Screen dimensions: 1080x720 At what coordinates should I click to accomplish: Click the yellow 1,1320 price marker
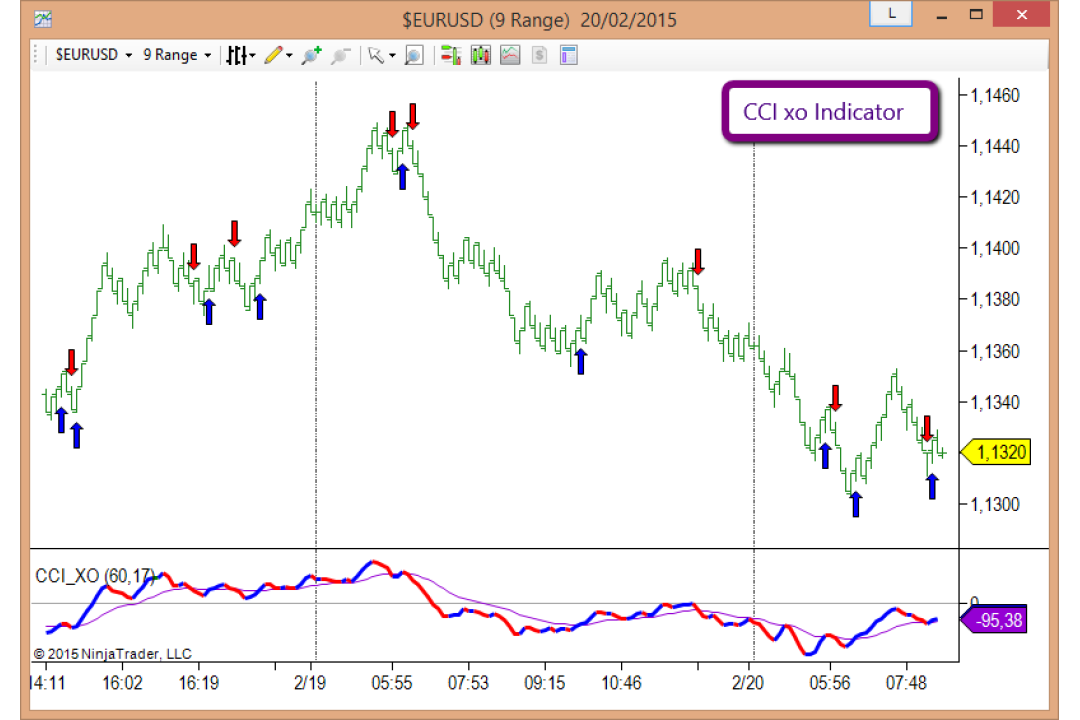pyautogui.click(x=996, y=453)
